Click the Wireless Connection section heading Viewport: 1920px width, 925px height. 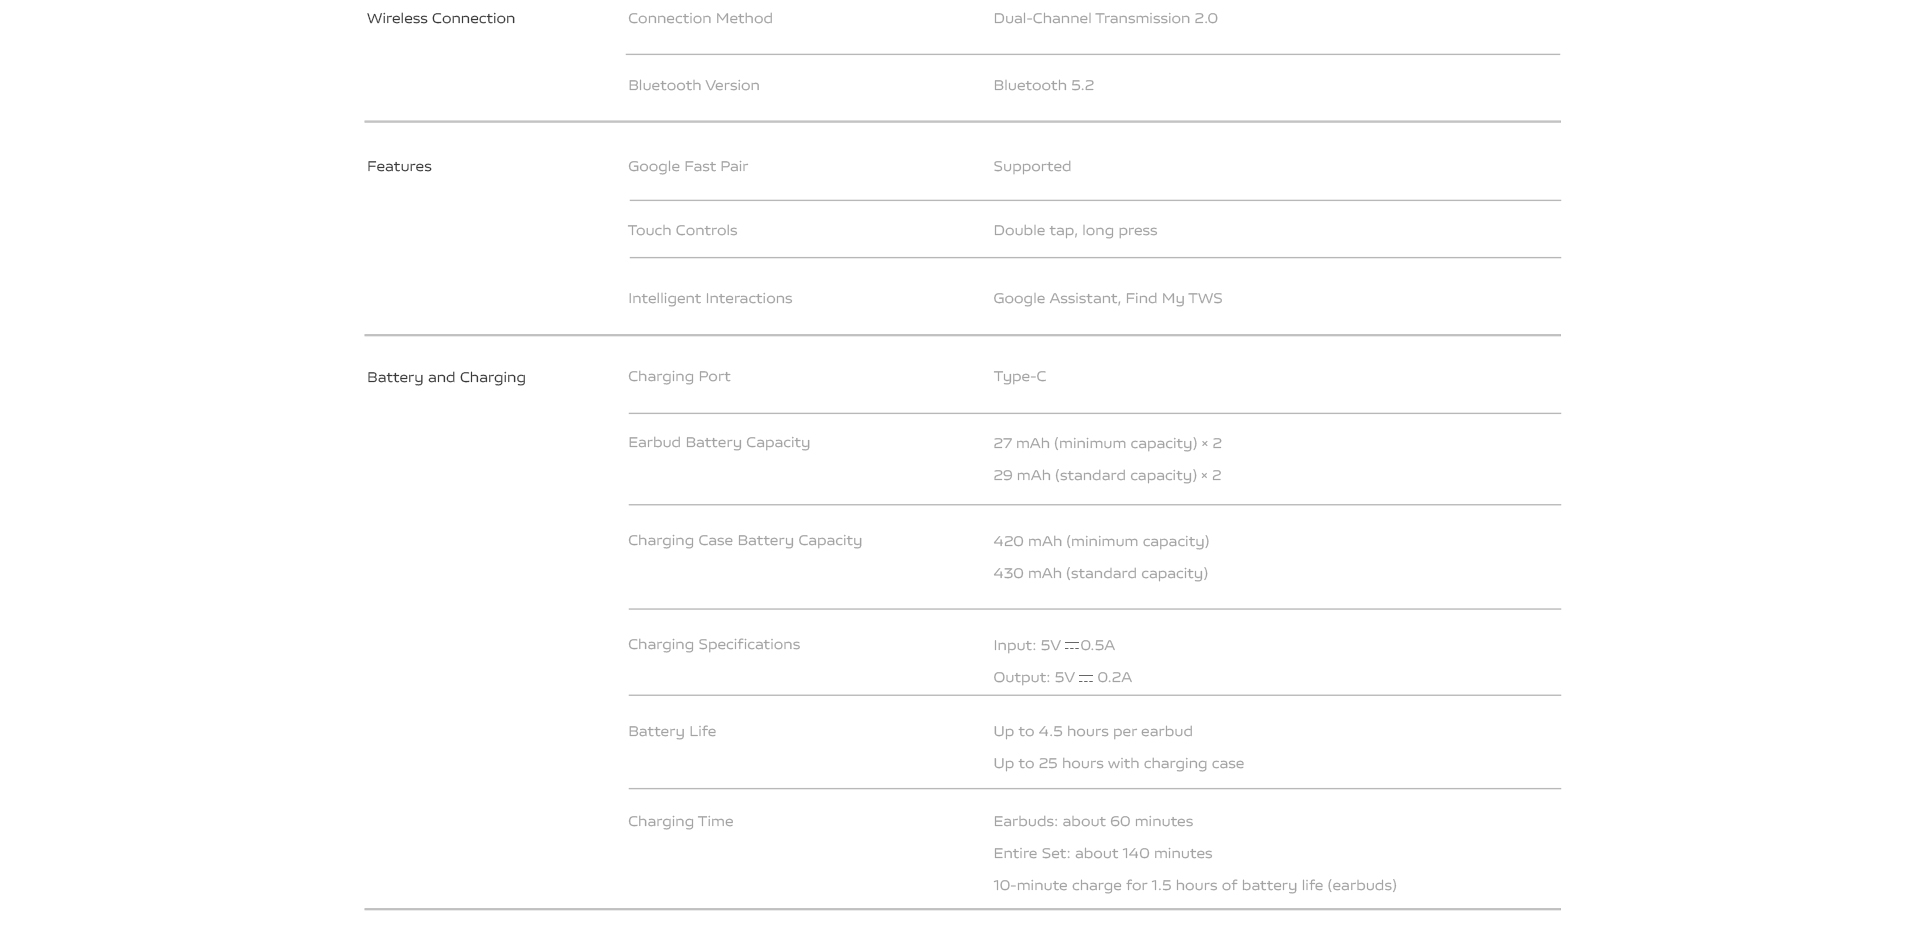tap(440, 18)
